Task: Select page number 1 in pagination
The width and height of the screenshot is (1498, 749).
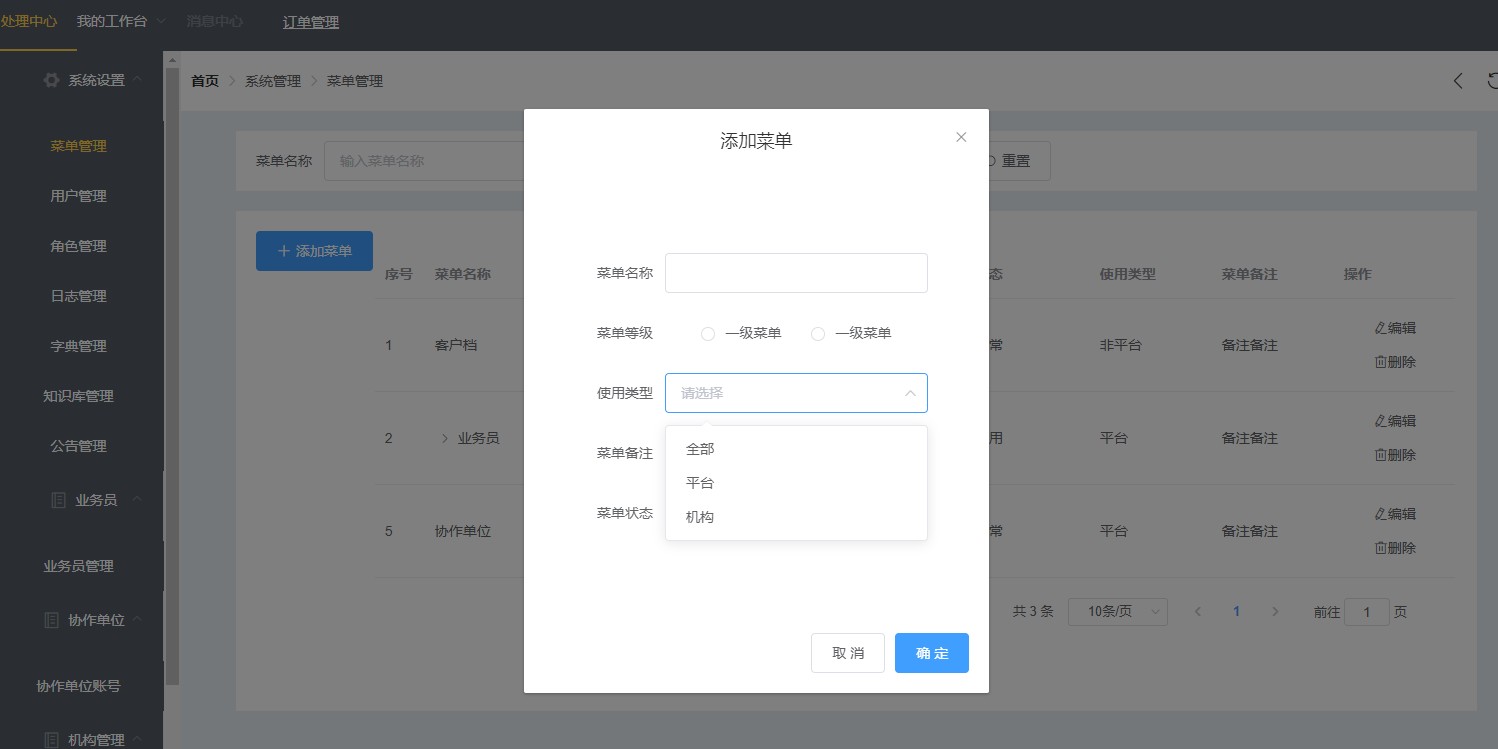Action: tap(1237, 611)
